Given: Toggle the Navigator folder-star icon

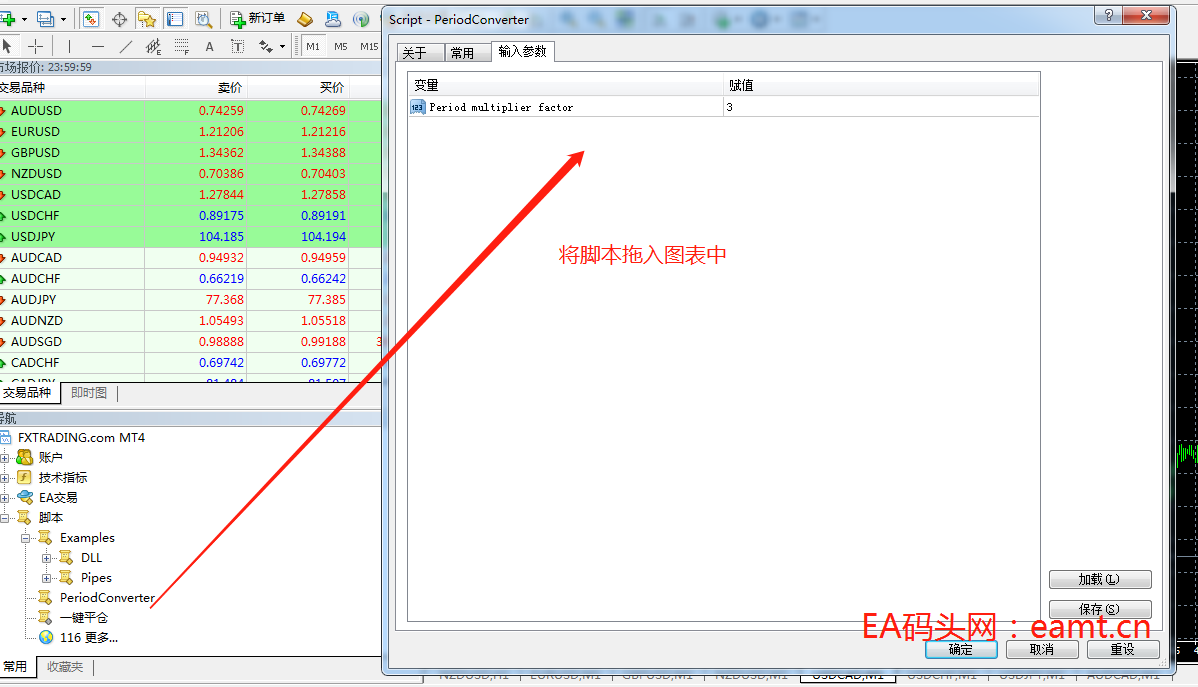Looking at the screenshot, I should [x=147, y=19].
